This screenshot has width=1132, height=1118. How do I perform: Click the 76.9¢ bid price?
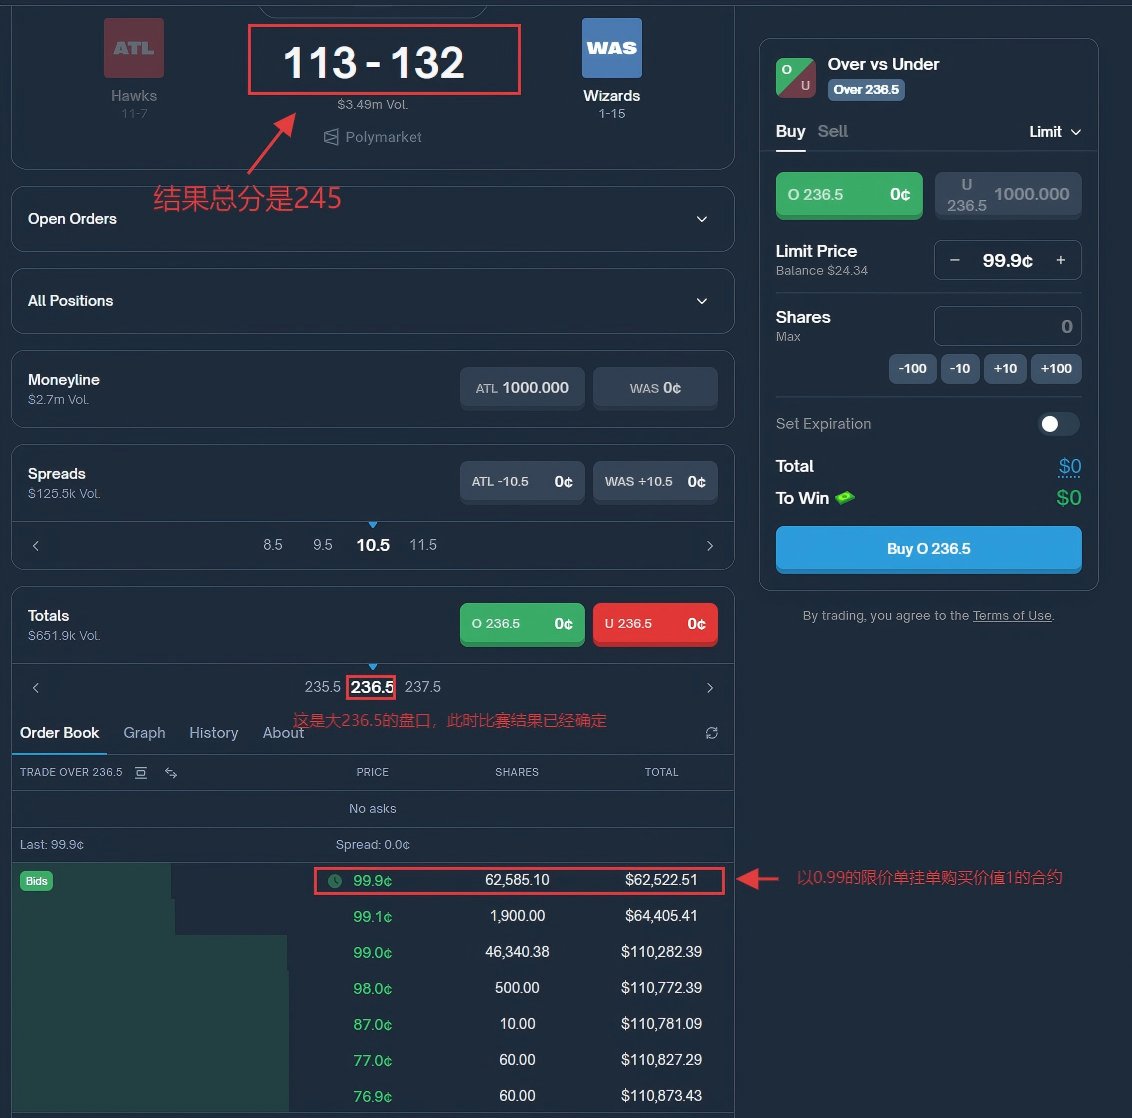(x=373, y=1097)
